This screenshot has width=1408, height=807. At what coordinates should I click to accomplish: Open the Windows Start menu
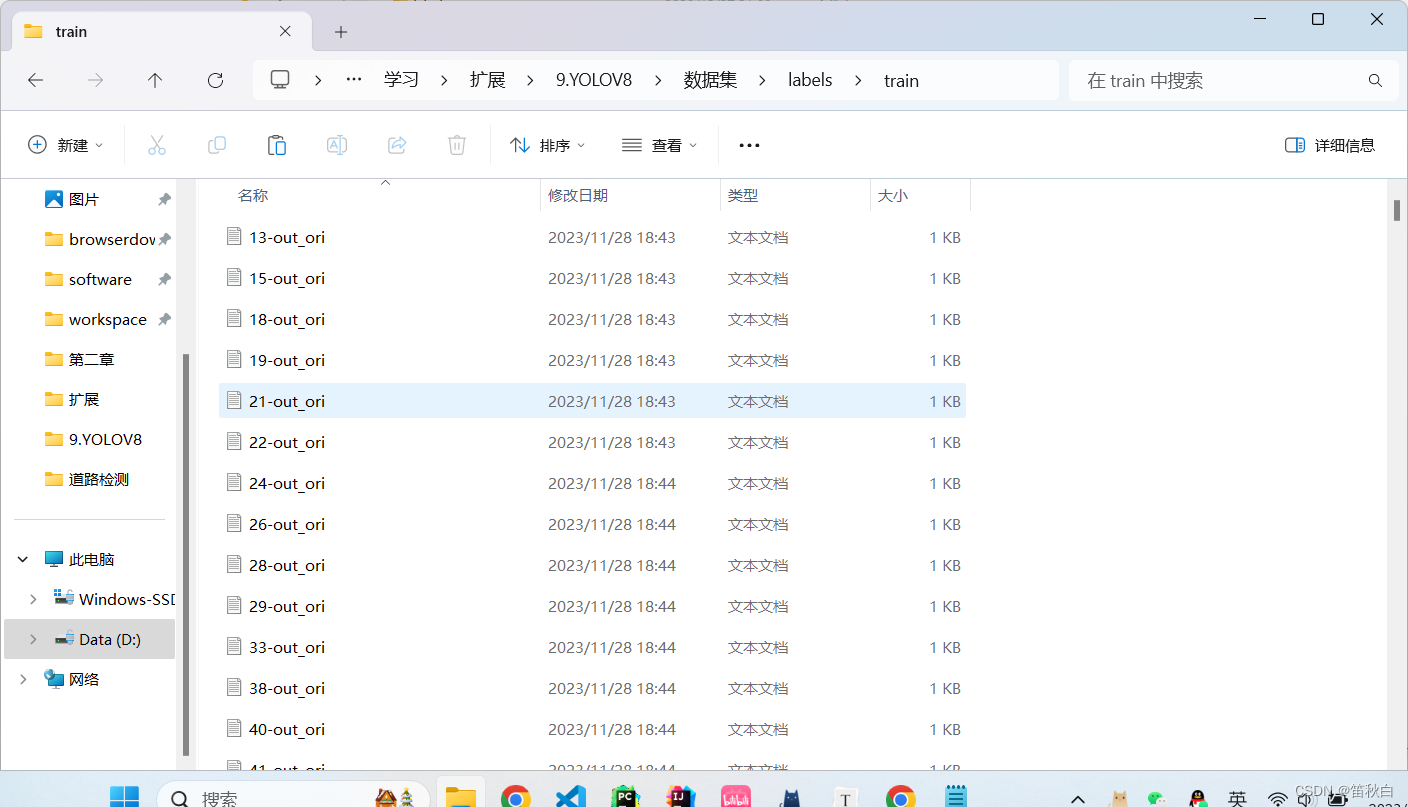124,797
